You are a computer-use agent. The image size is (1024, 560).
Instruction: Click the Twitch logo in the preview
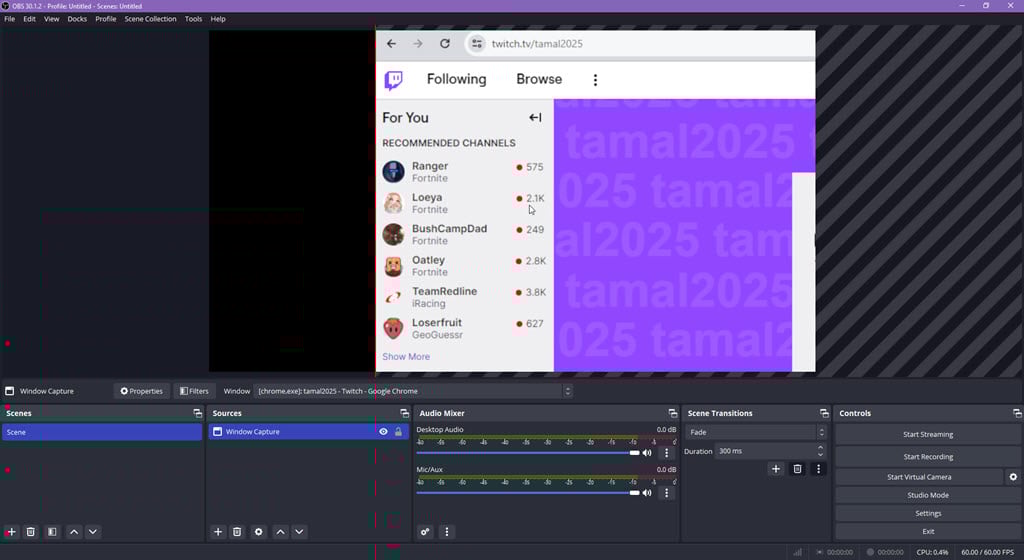[393, 80]
